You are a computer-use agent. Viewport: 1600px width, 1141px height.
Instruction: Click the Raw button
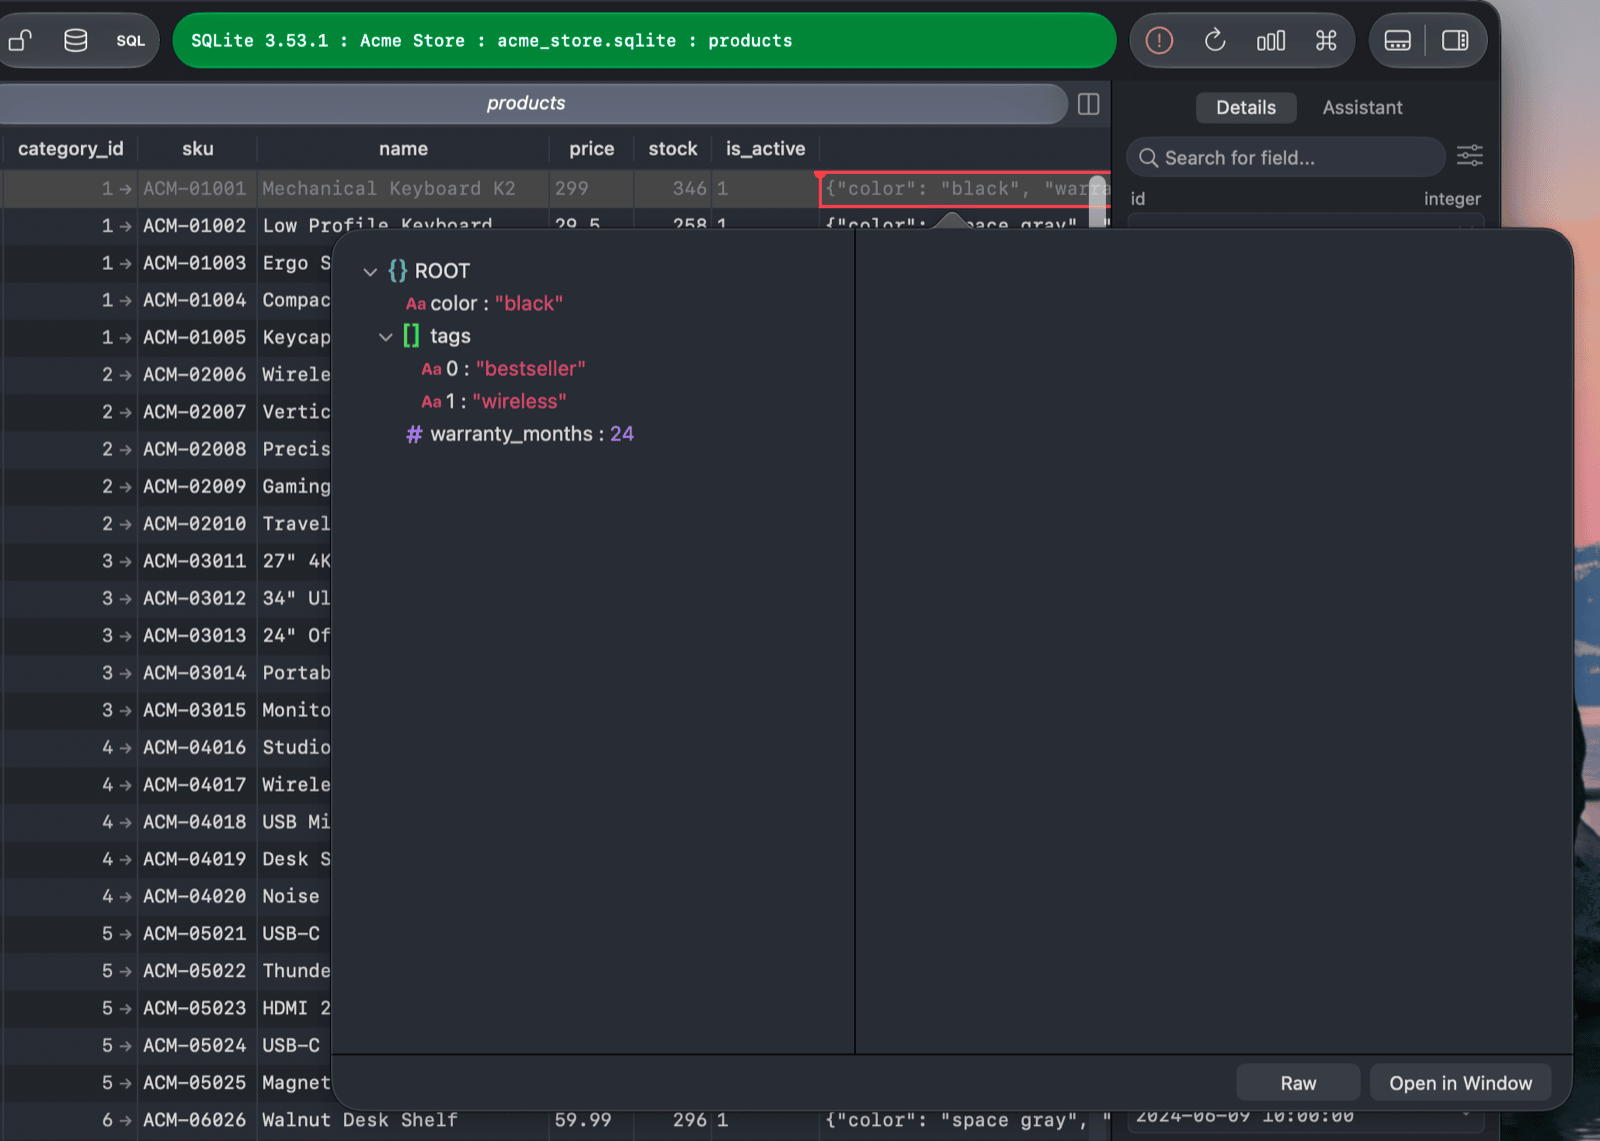[1298, 1083]
